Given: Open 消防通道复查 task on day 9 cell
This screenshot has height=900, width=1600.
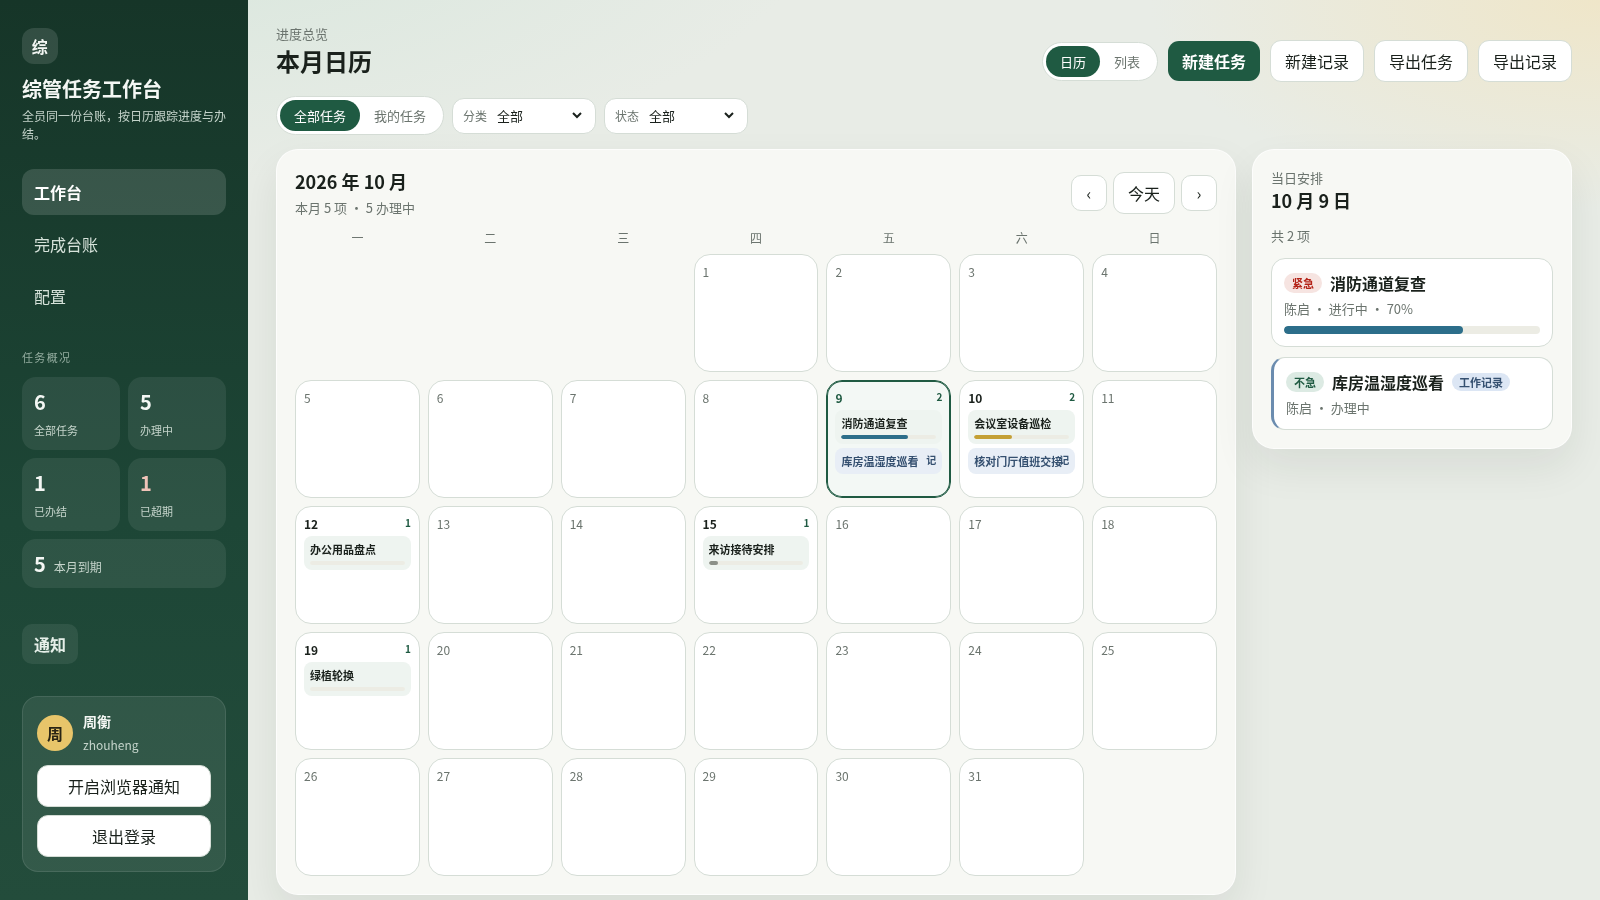Looking at the screenshot, I should pos(888,427).
